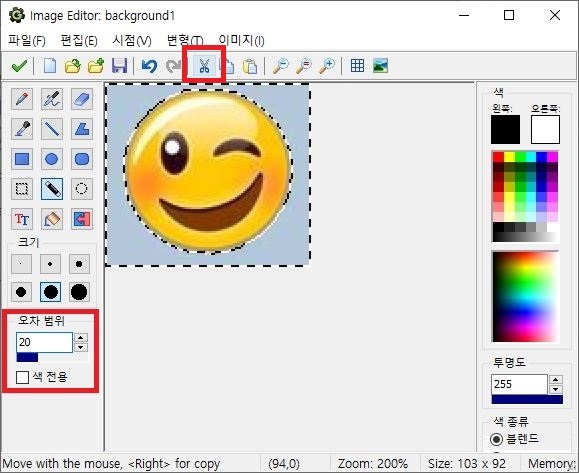Screen dimensions: 579x473
Task: Increase 투명도 value with up arrow
Action: pos(556,380)
